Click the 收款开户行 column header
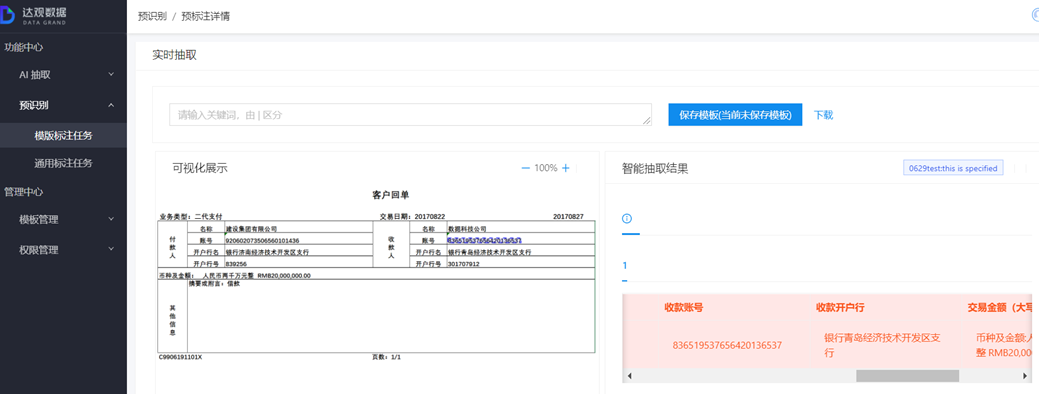This screenshot has height=394, width=1039. coord(840,307)
